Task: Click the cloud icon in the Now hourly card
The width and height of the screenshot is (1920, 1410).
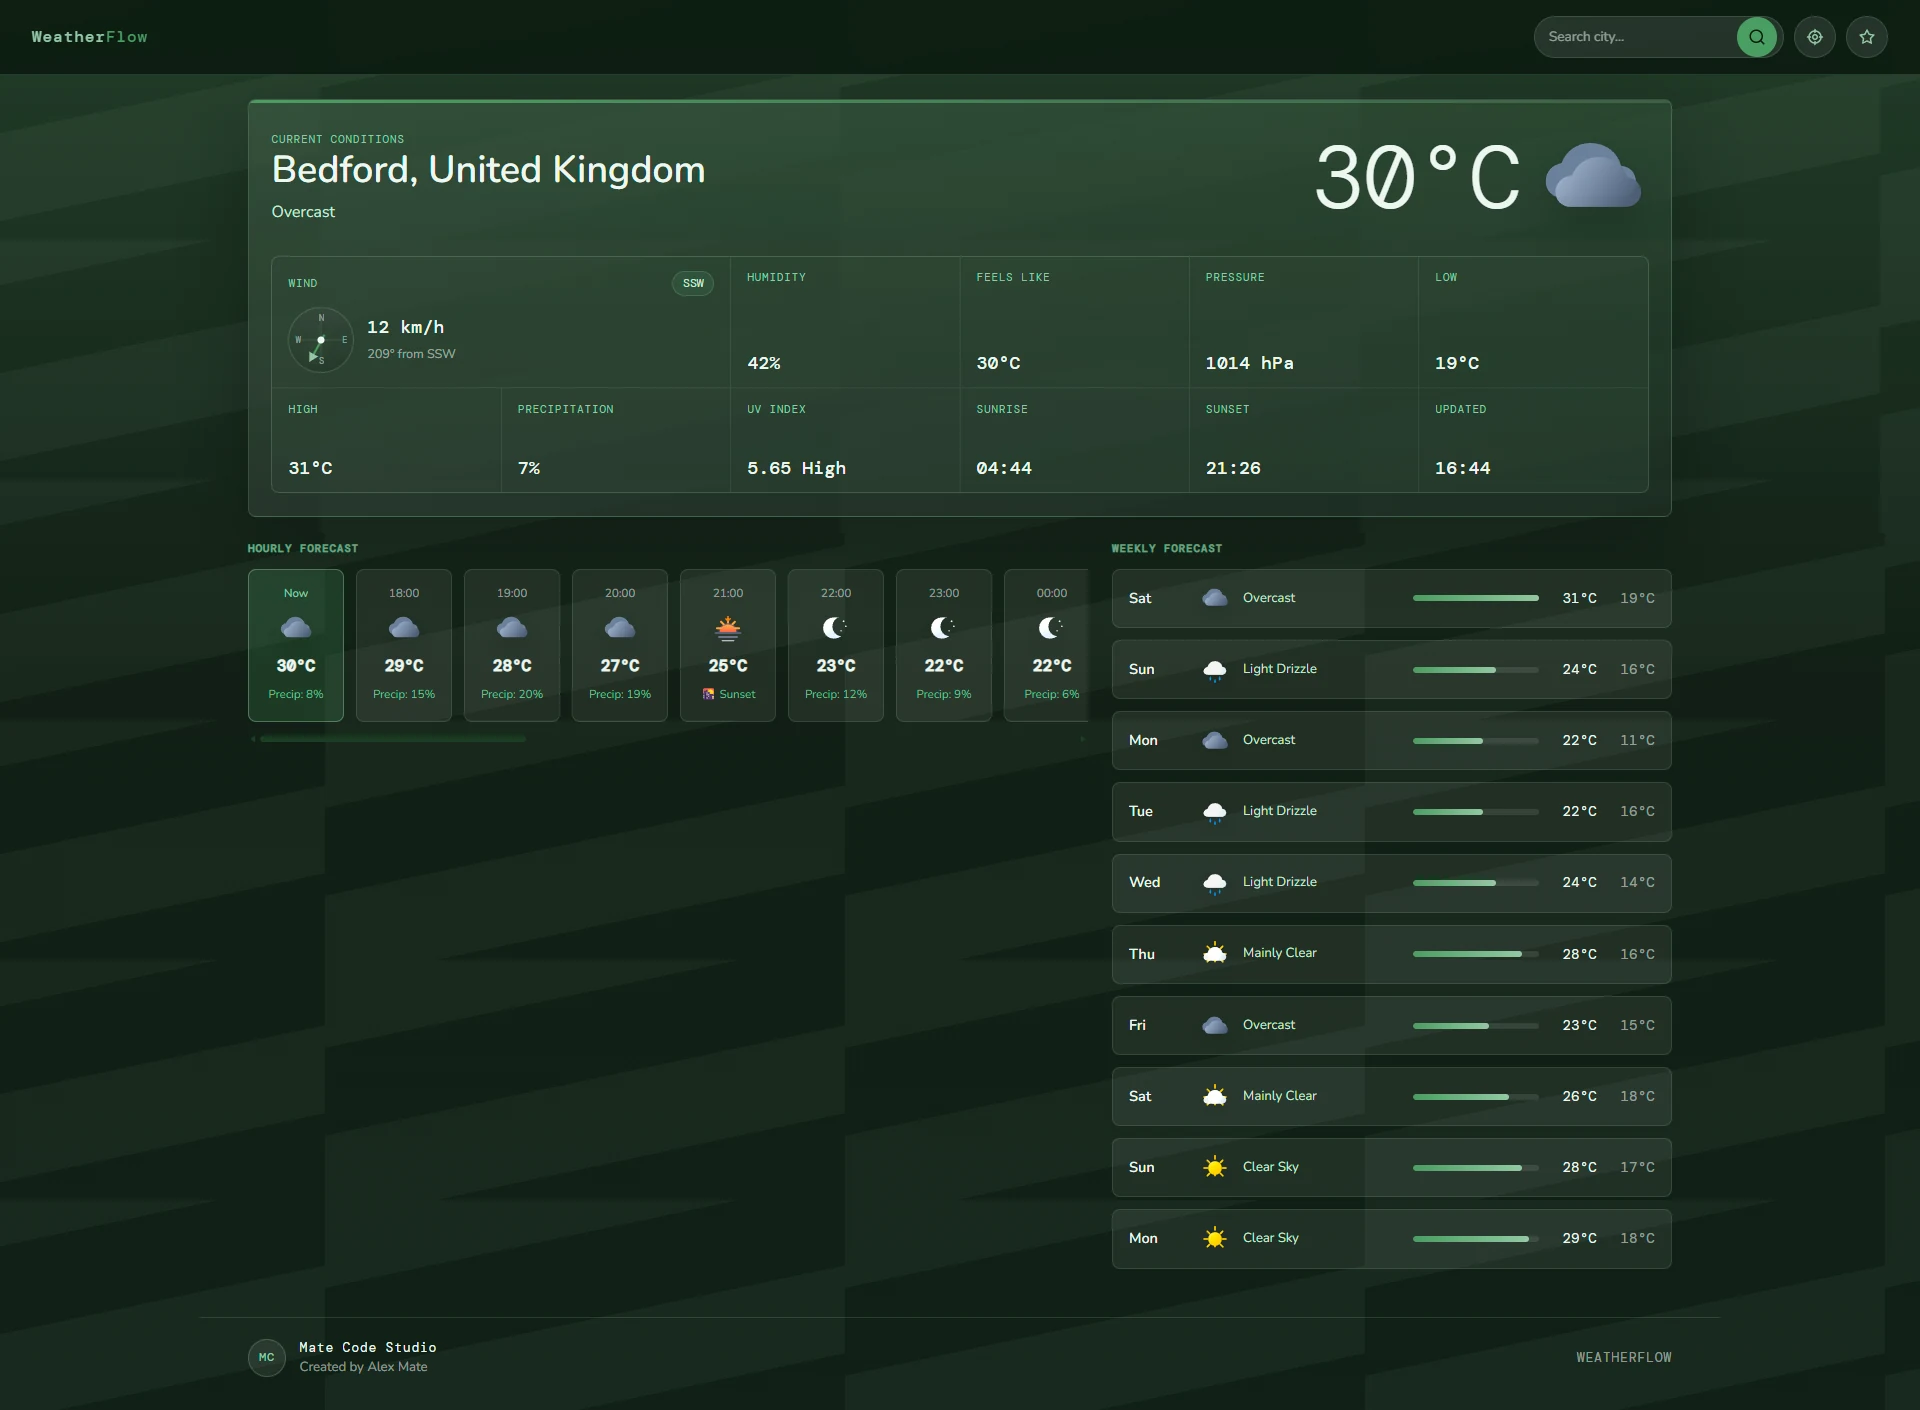Action: 296,628
